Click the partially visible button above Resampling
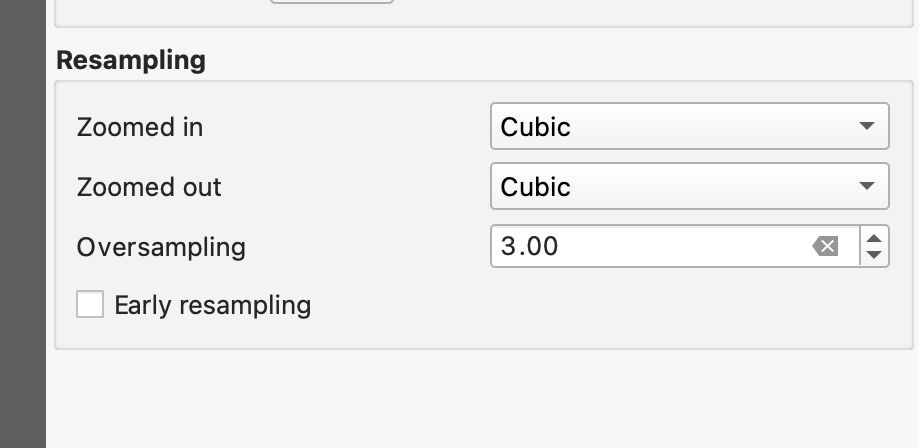The image size is (920, 448). point(331,2)
